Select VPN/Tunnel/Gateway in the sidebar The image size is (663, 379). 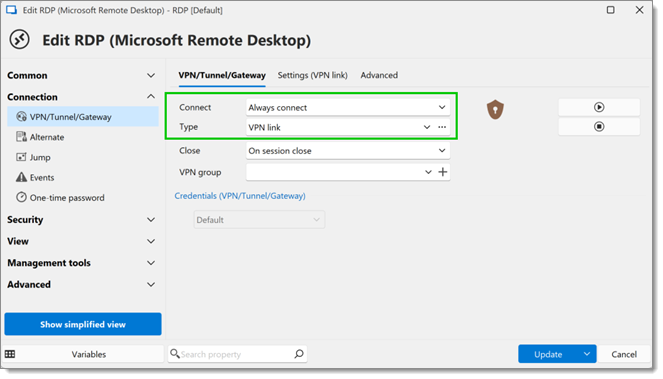tap(83, 117)
